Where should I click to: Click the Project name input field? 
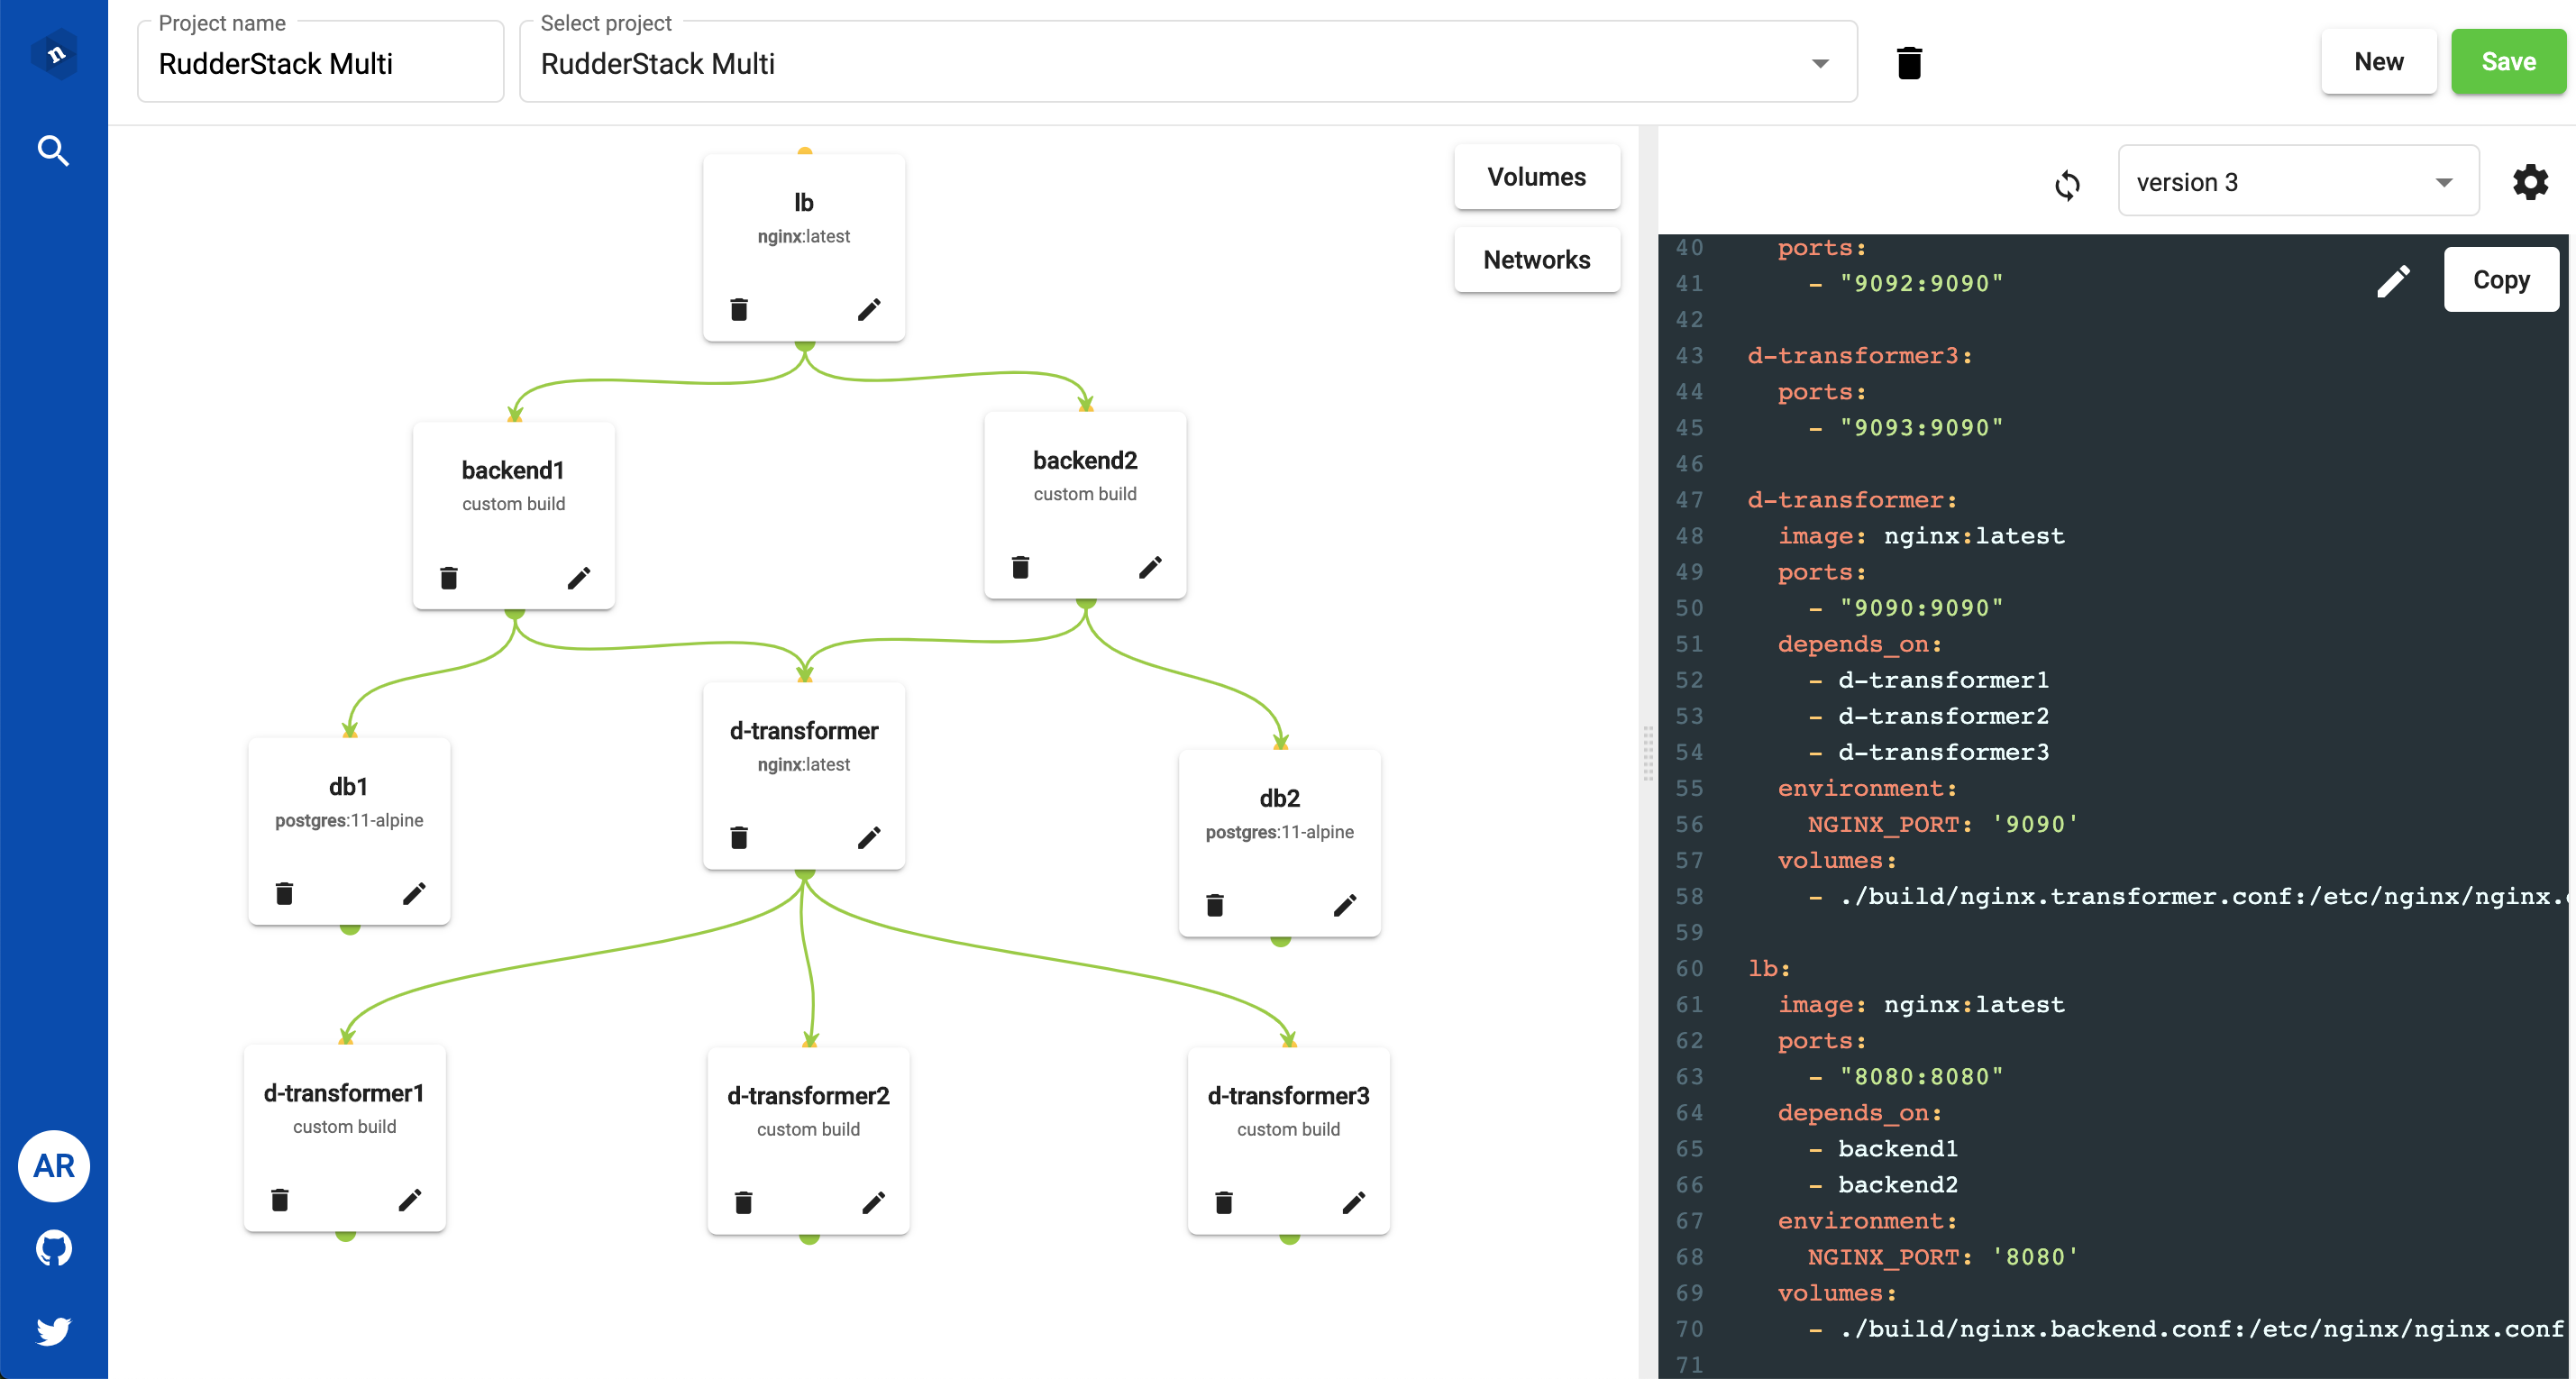coord(320,64)
